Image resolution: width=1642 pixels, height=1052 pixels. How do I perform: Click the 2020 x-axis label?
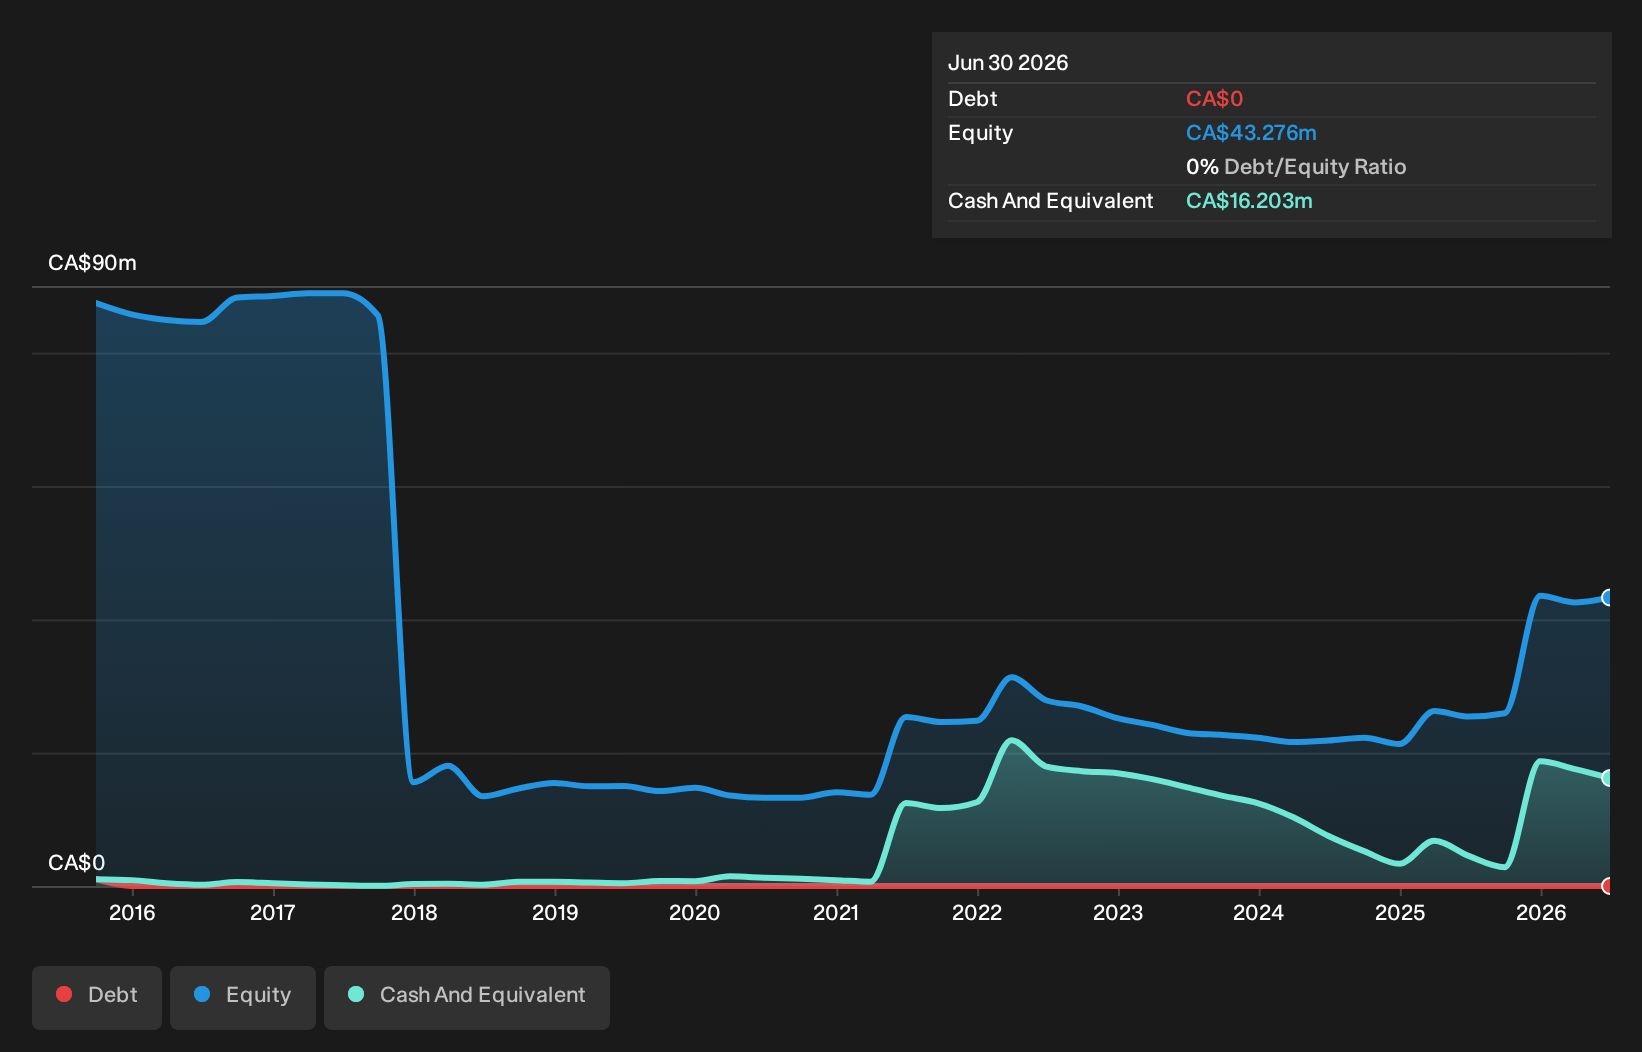(x=695, y=913)
